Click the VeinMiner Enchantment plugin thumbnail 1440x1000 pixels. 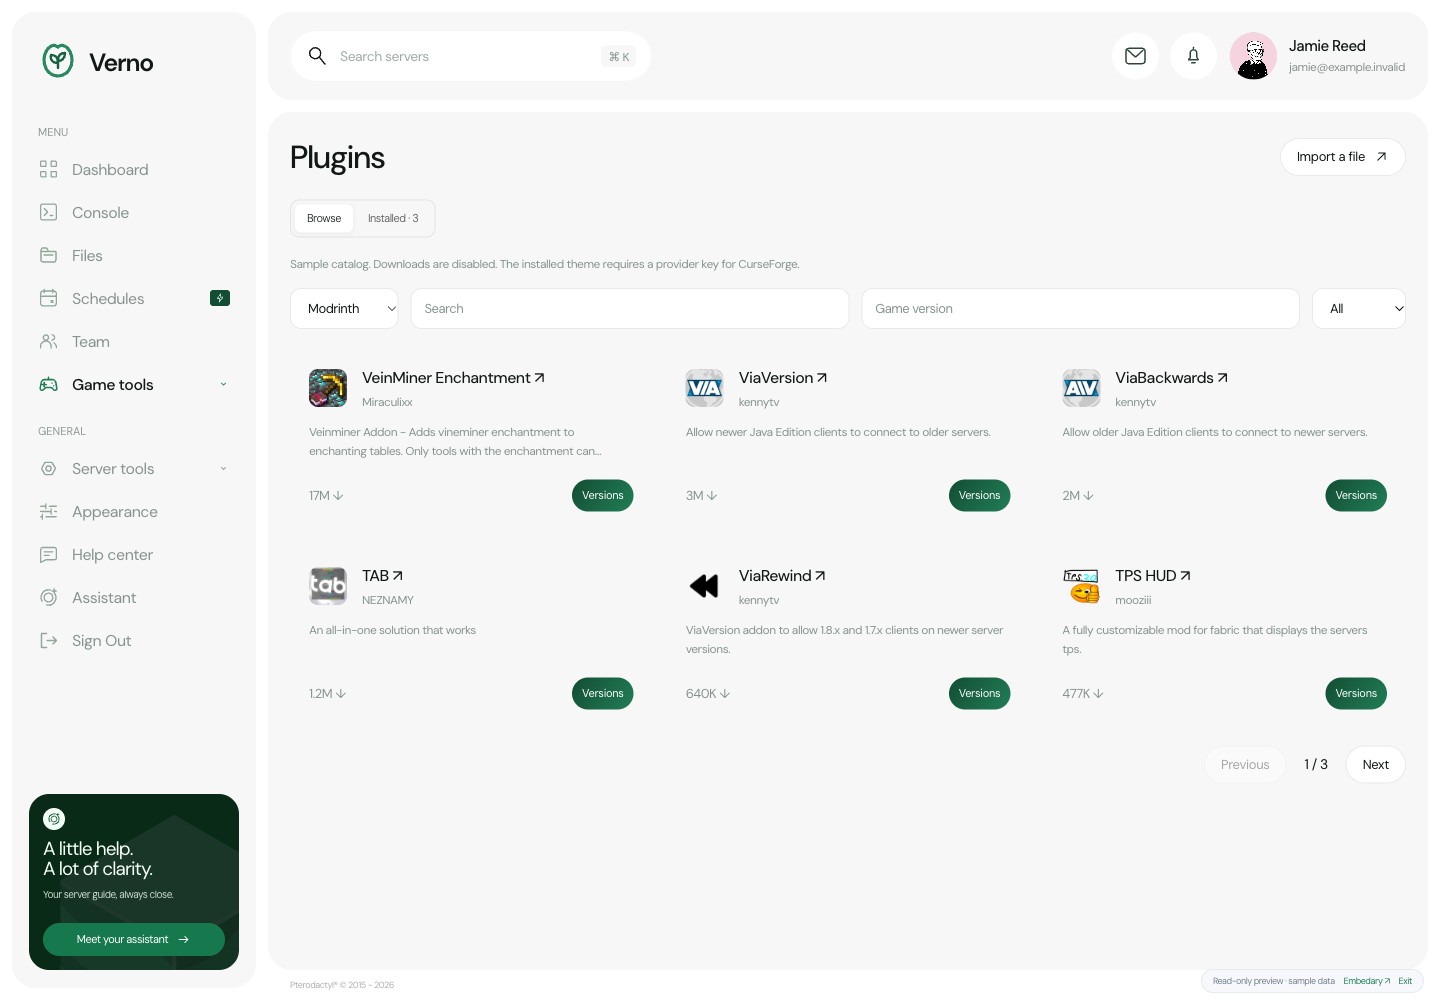[328, 388]
